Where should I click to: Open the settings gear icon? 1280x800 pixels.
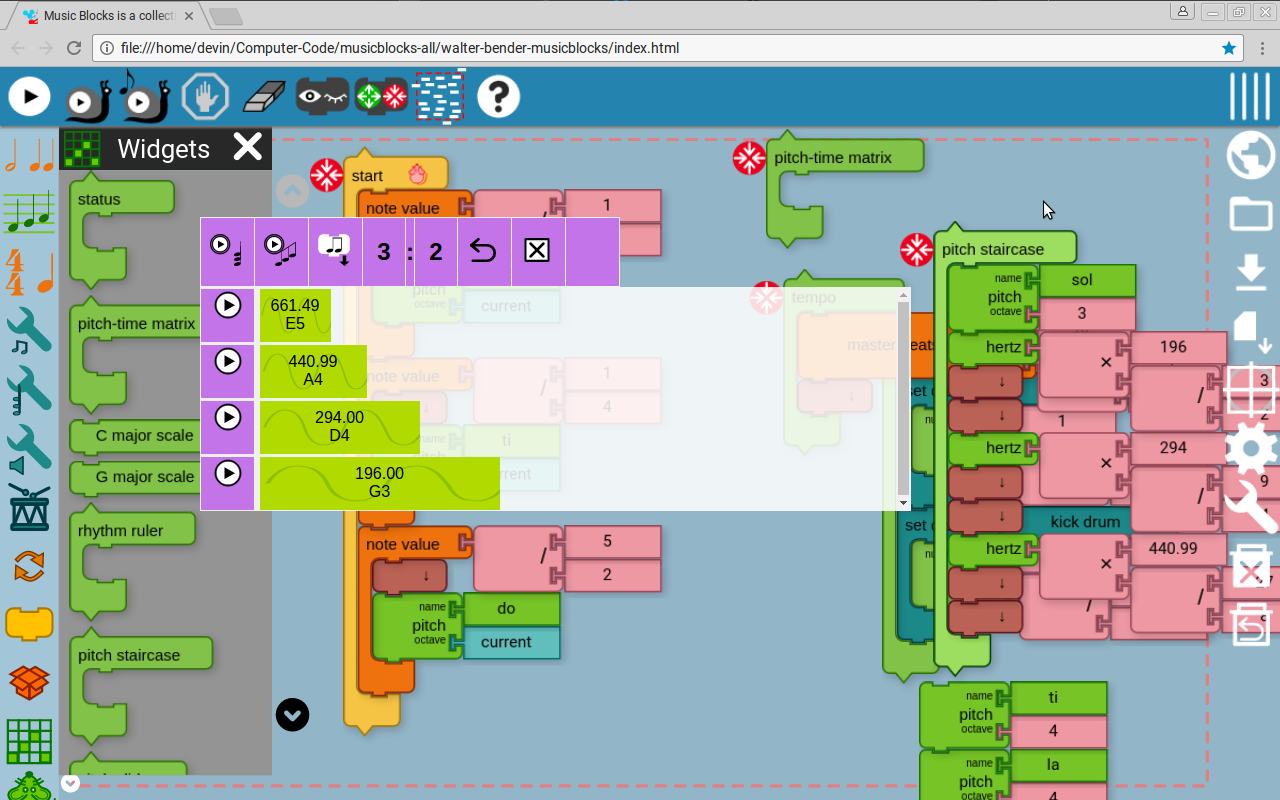tap(1251, 447)
